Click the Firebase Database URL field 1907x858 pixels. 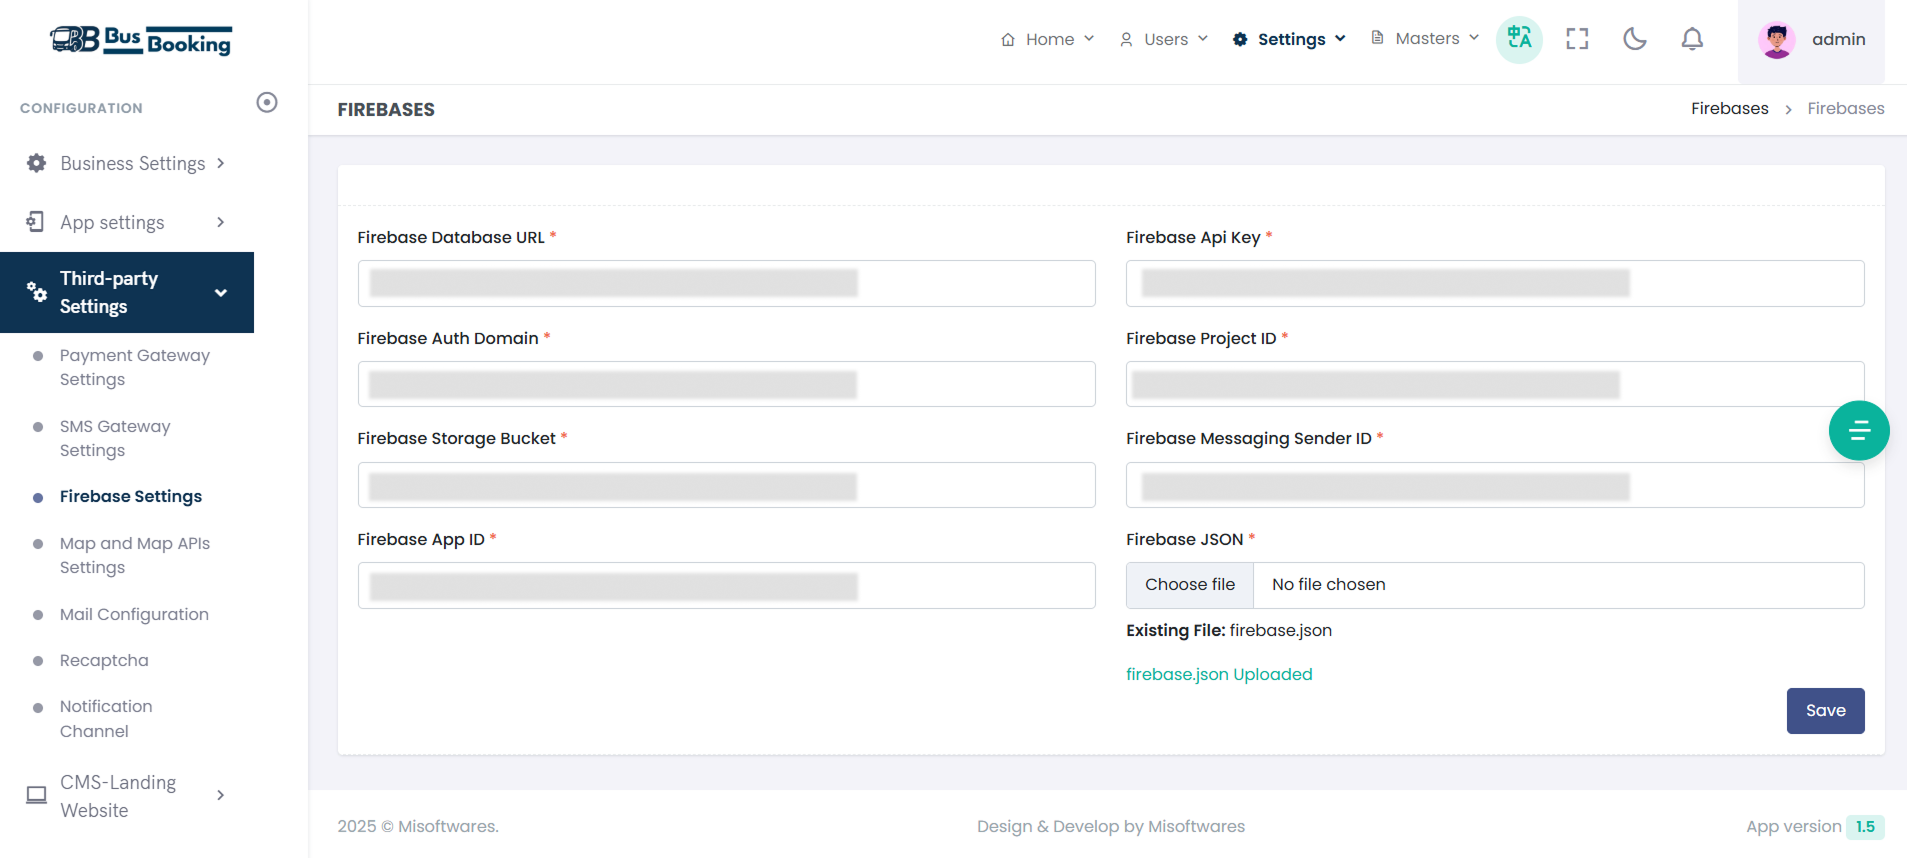(727, 283)
